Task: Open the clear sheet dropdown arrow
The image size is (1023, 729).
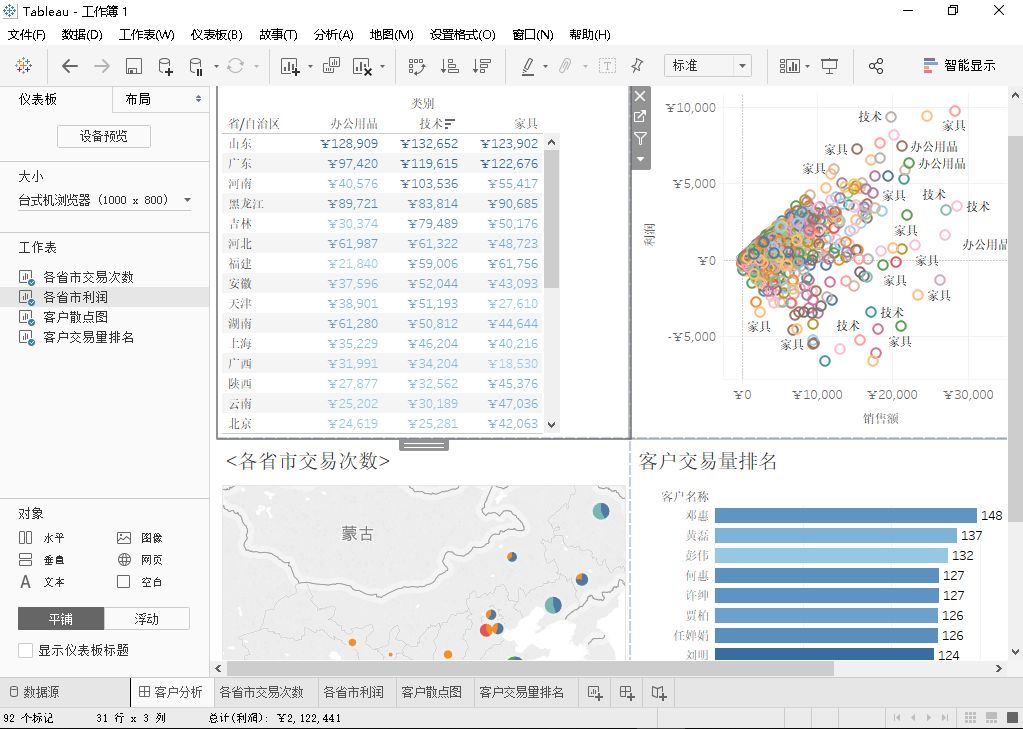Action: click(382, 66)
